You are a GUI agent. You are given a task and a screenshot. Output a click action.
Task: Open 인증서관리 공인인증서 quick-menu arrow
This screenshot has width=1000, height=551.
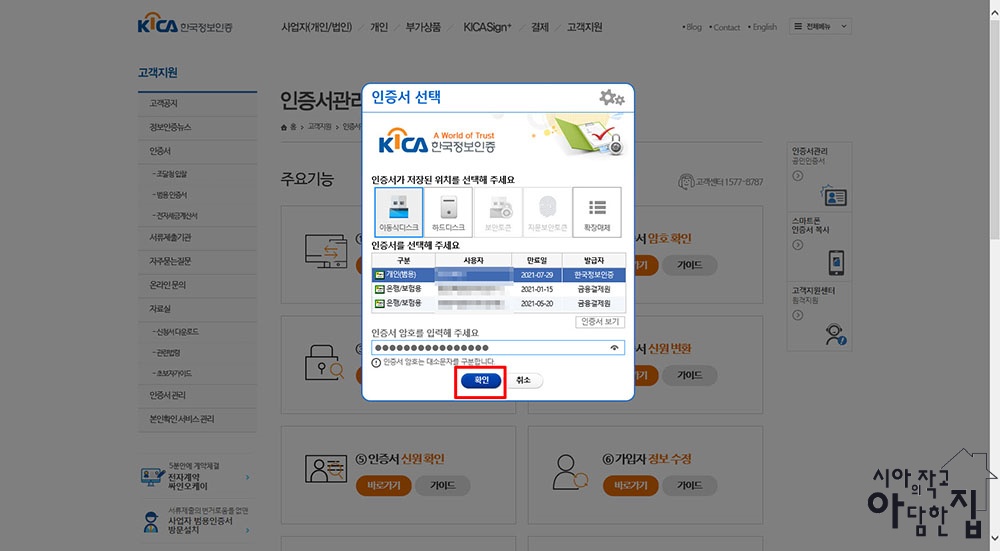798,175
